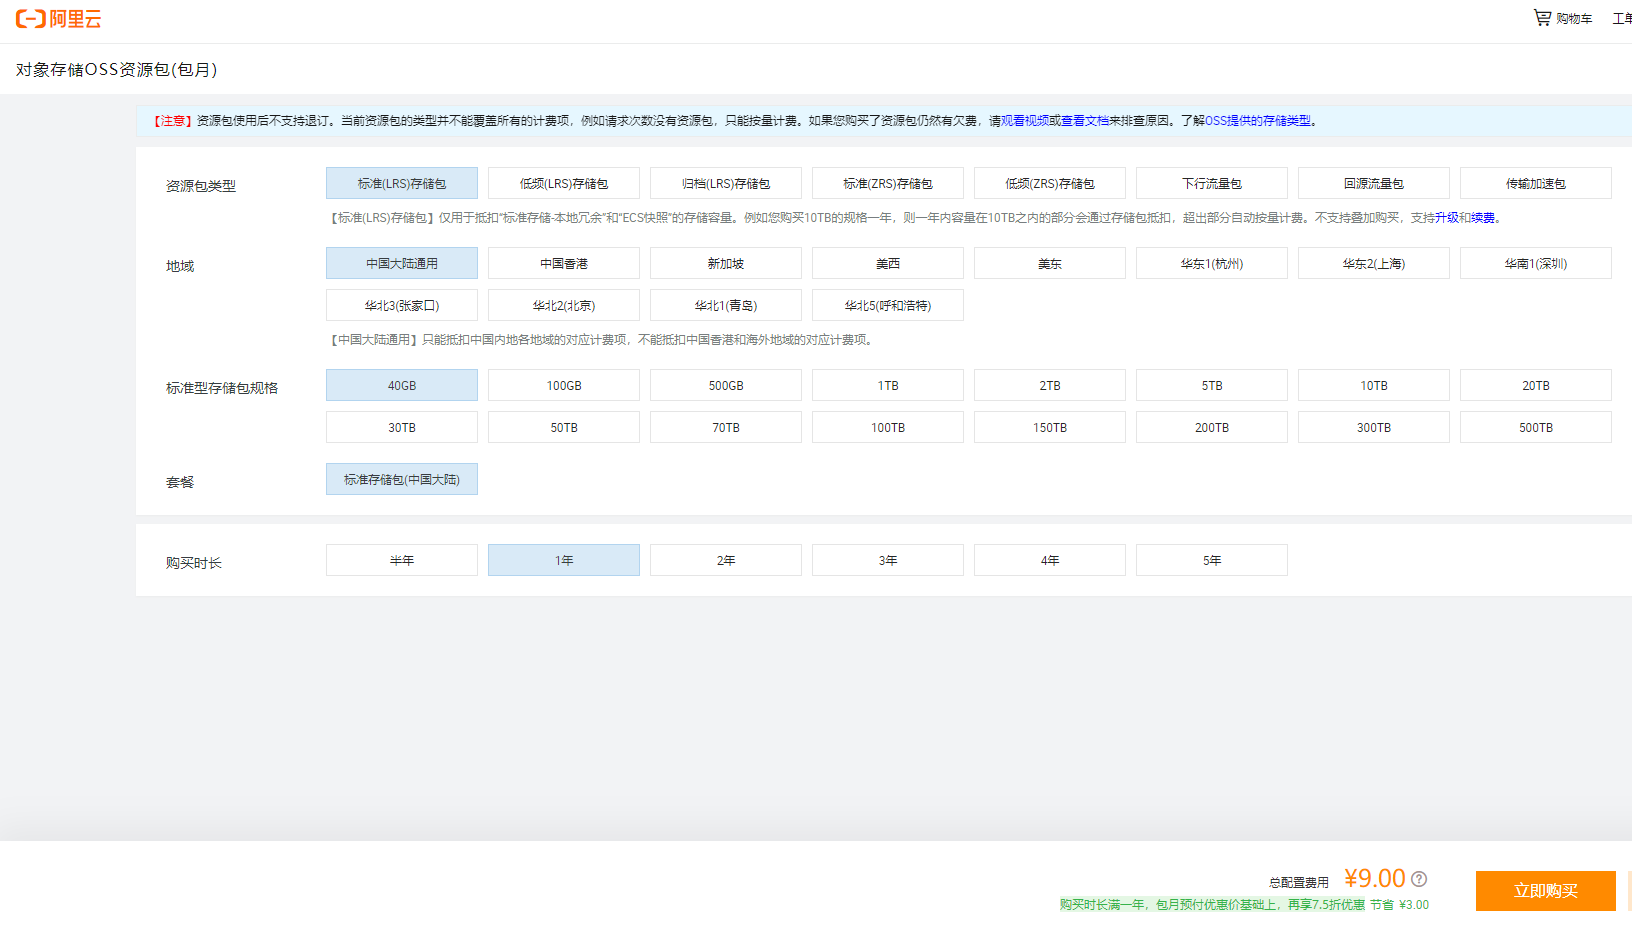Click the price help question mark icon
This screenshot has width=1632, height=926.
pyautogui.click(x=1419, y=879)
